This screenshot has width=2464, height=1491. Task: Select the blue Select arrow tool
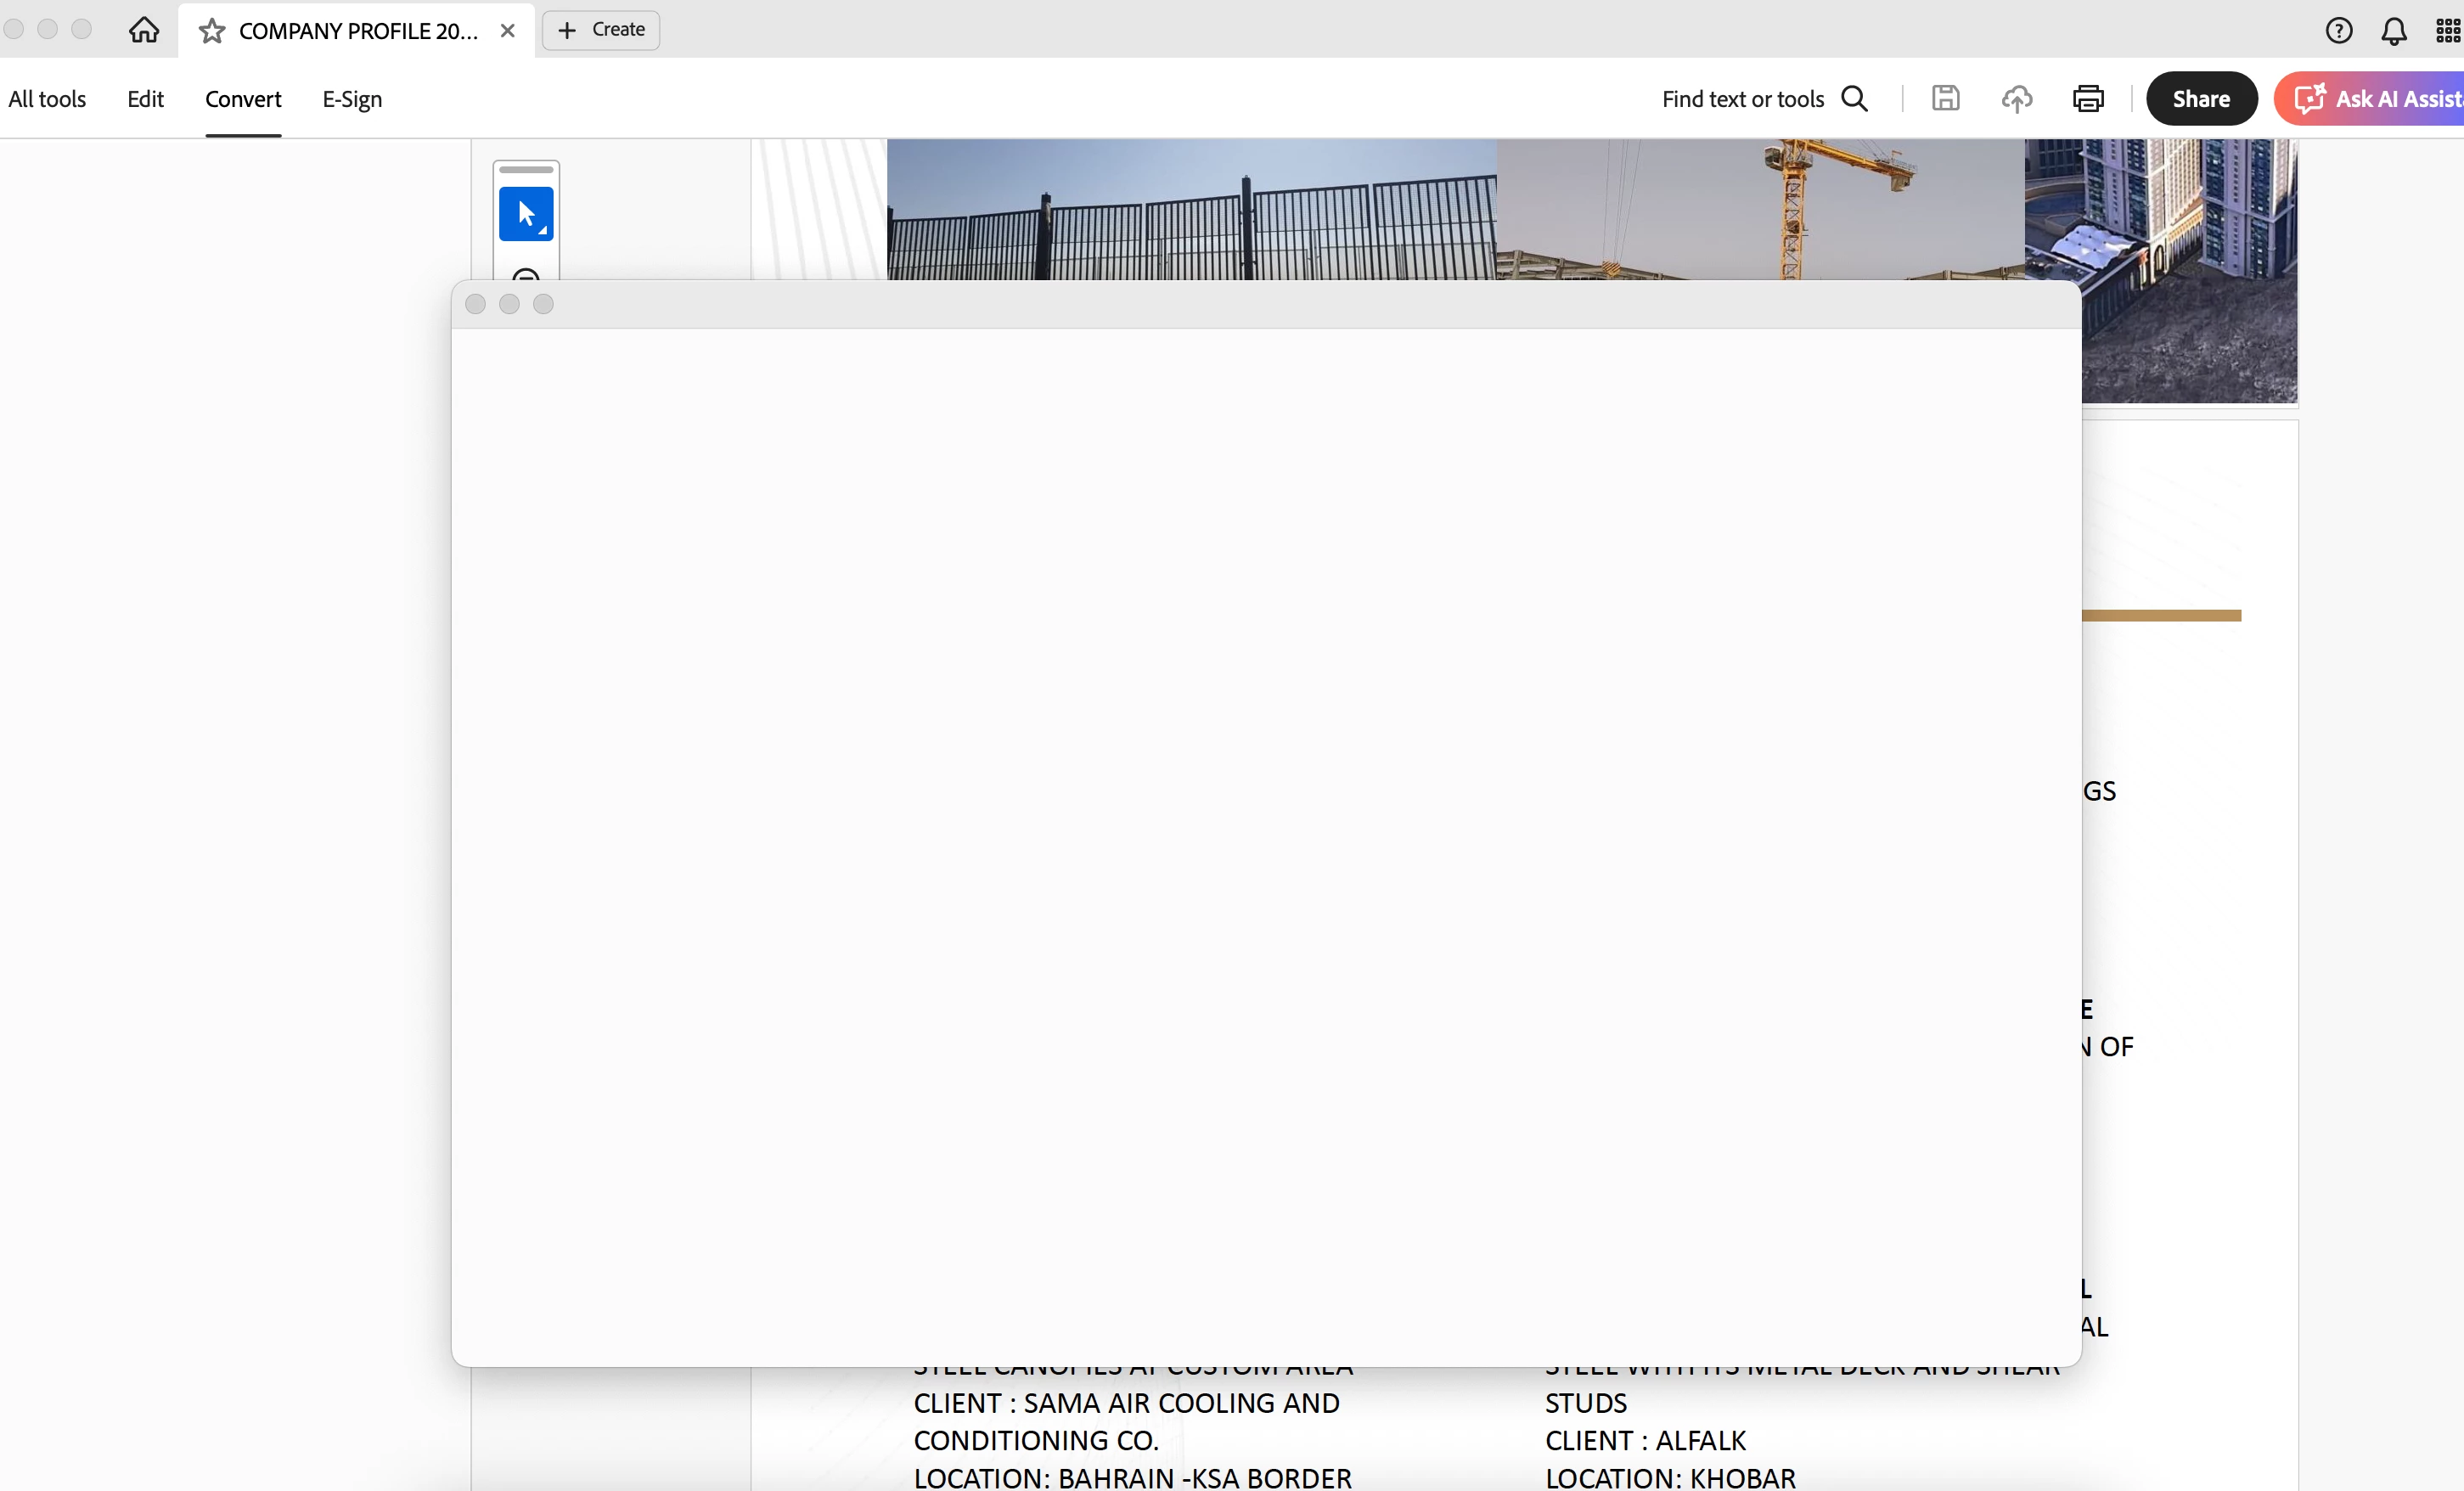(x=526, y=214)
